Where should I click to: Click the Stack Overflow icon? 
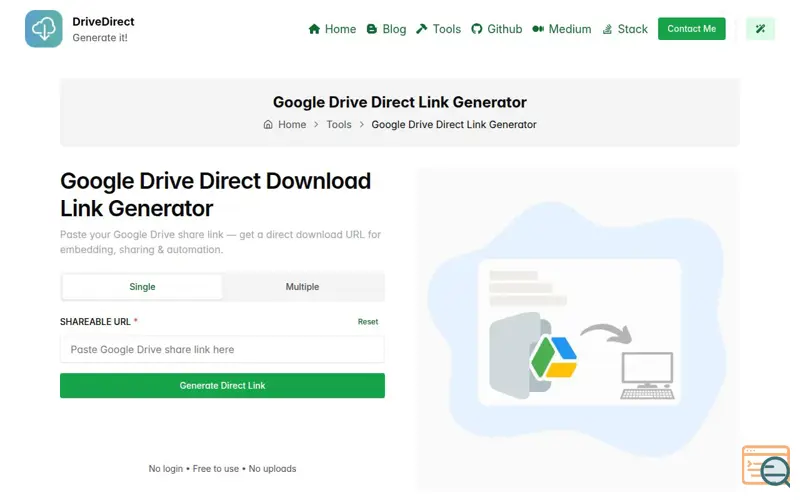(x=607, y=29)
